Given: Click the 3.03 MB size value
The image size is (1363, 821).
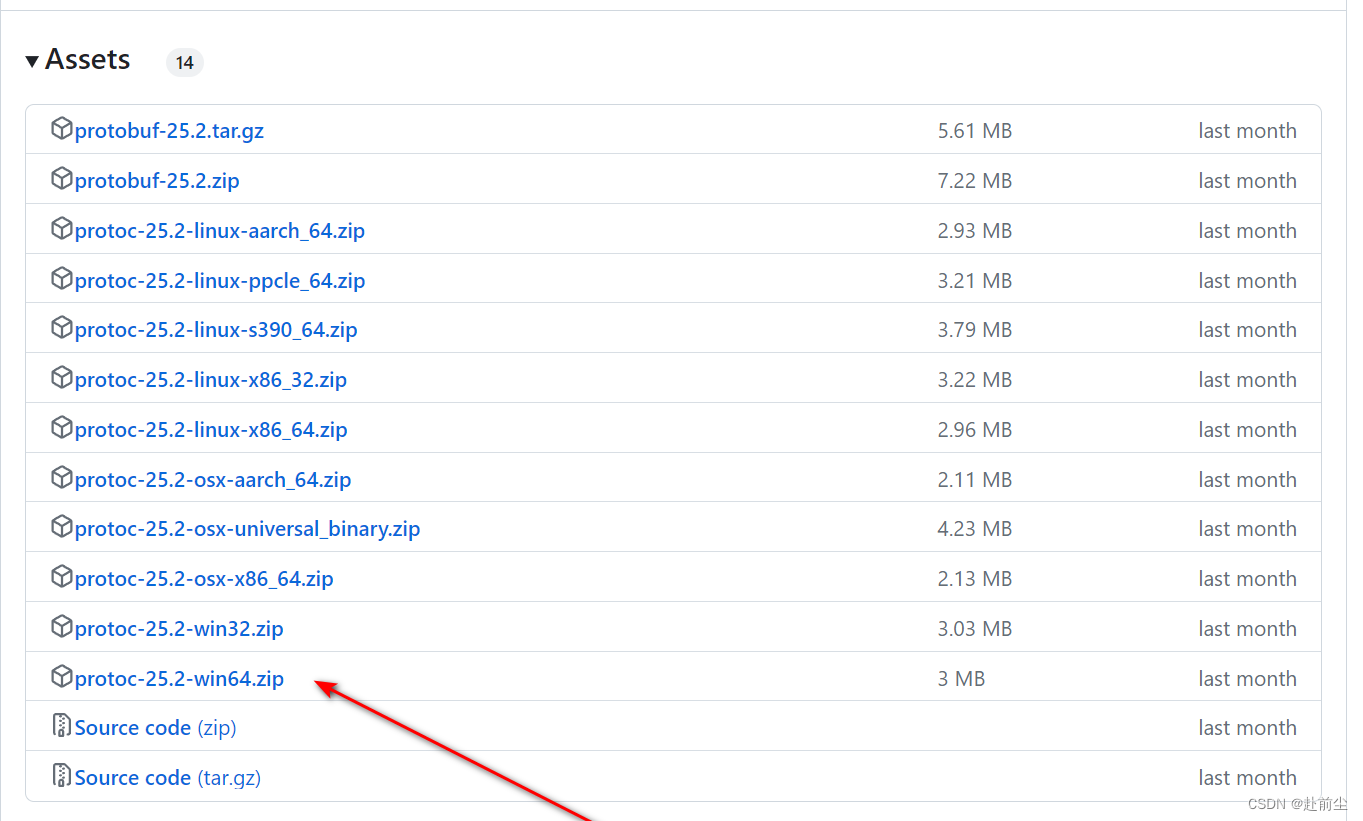Looking at the screenshot, I should [975, 629].
